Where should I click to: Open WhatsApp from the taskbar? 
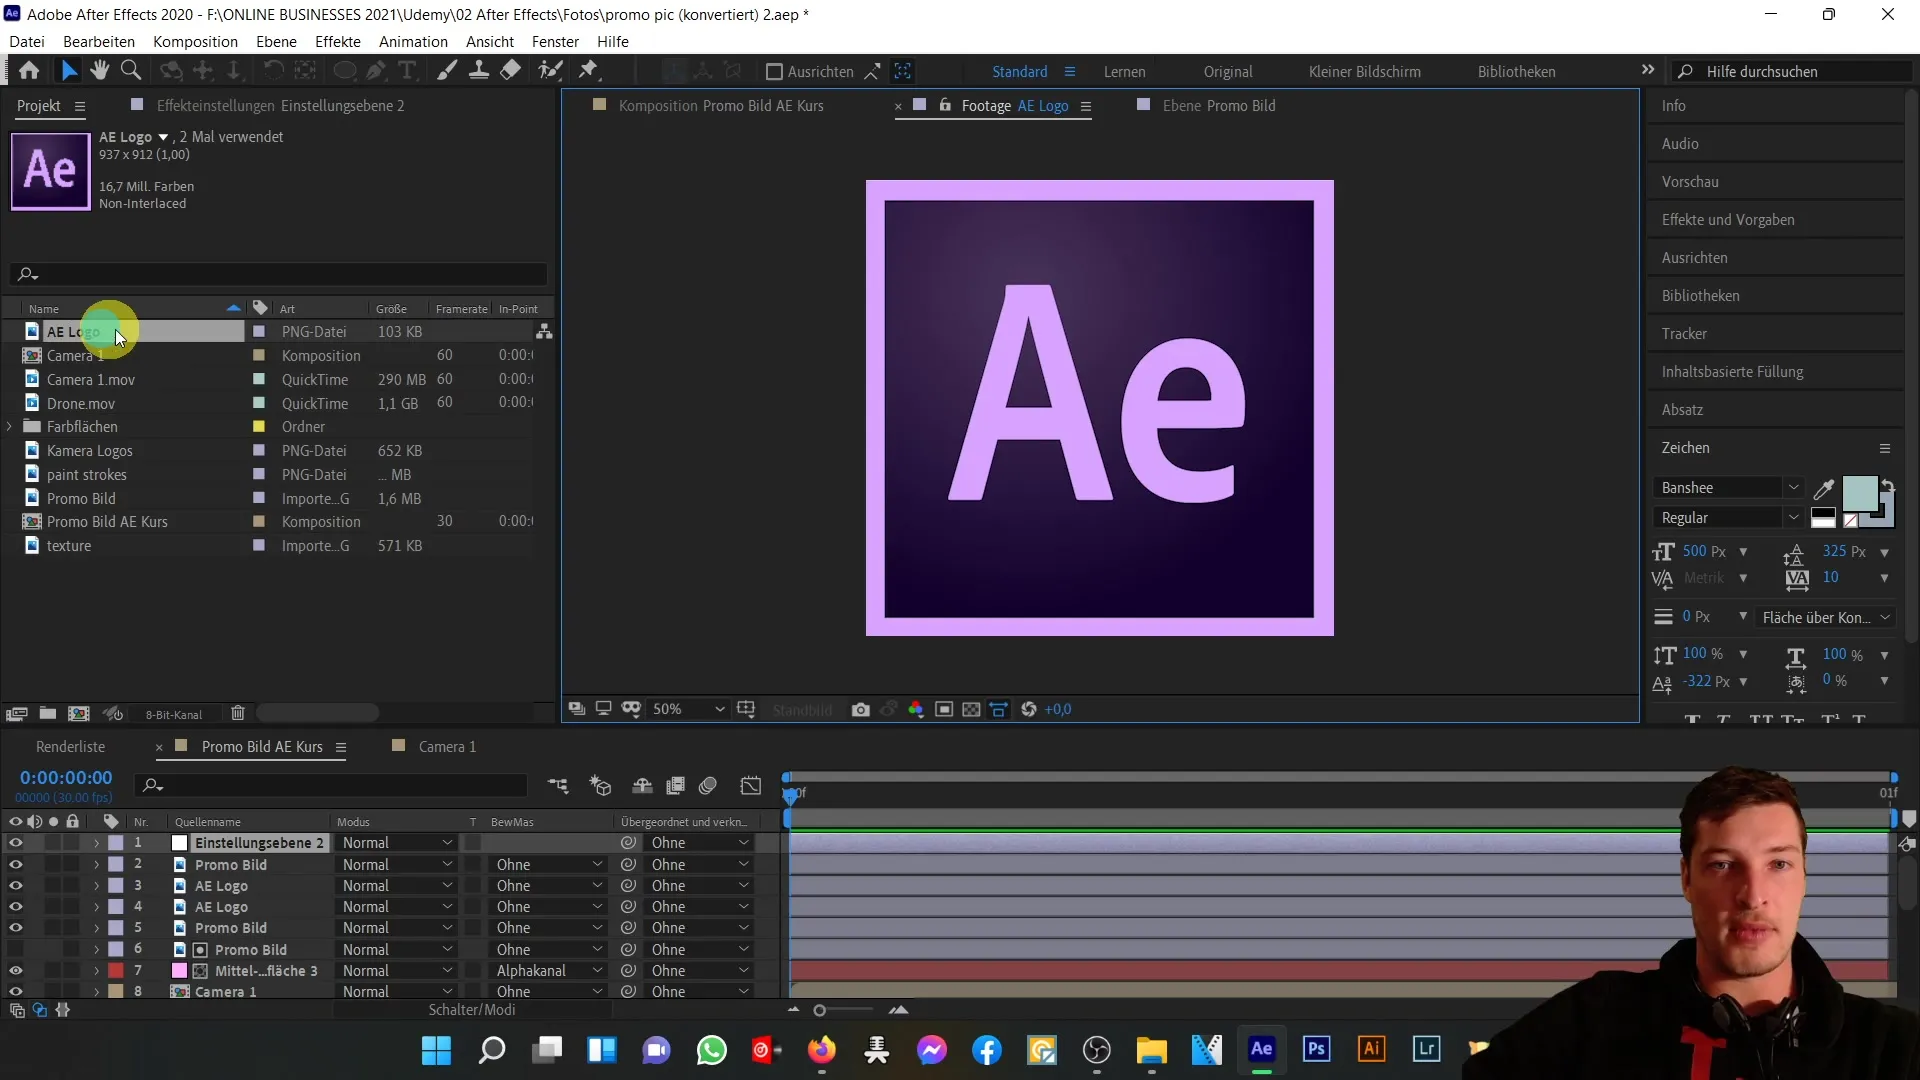pos(711,1050)
